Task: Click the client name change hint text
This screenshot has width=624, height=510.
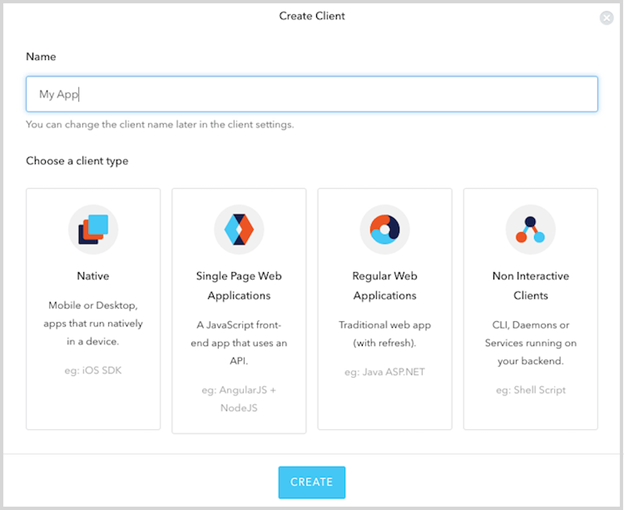Action: (x=160, y=125)
